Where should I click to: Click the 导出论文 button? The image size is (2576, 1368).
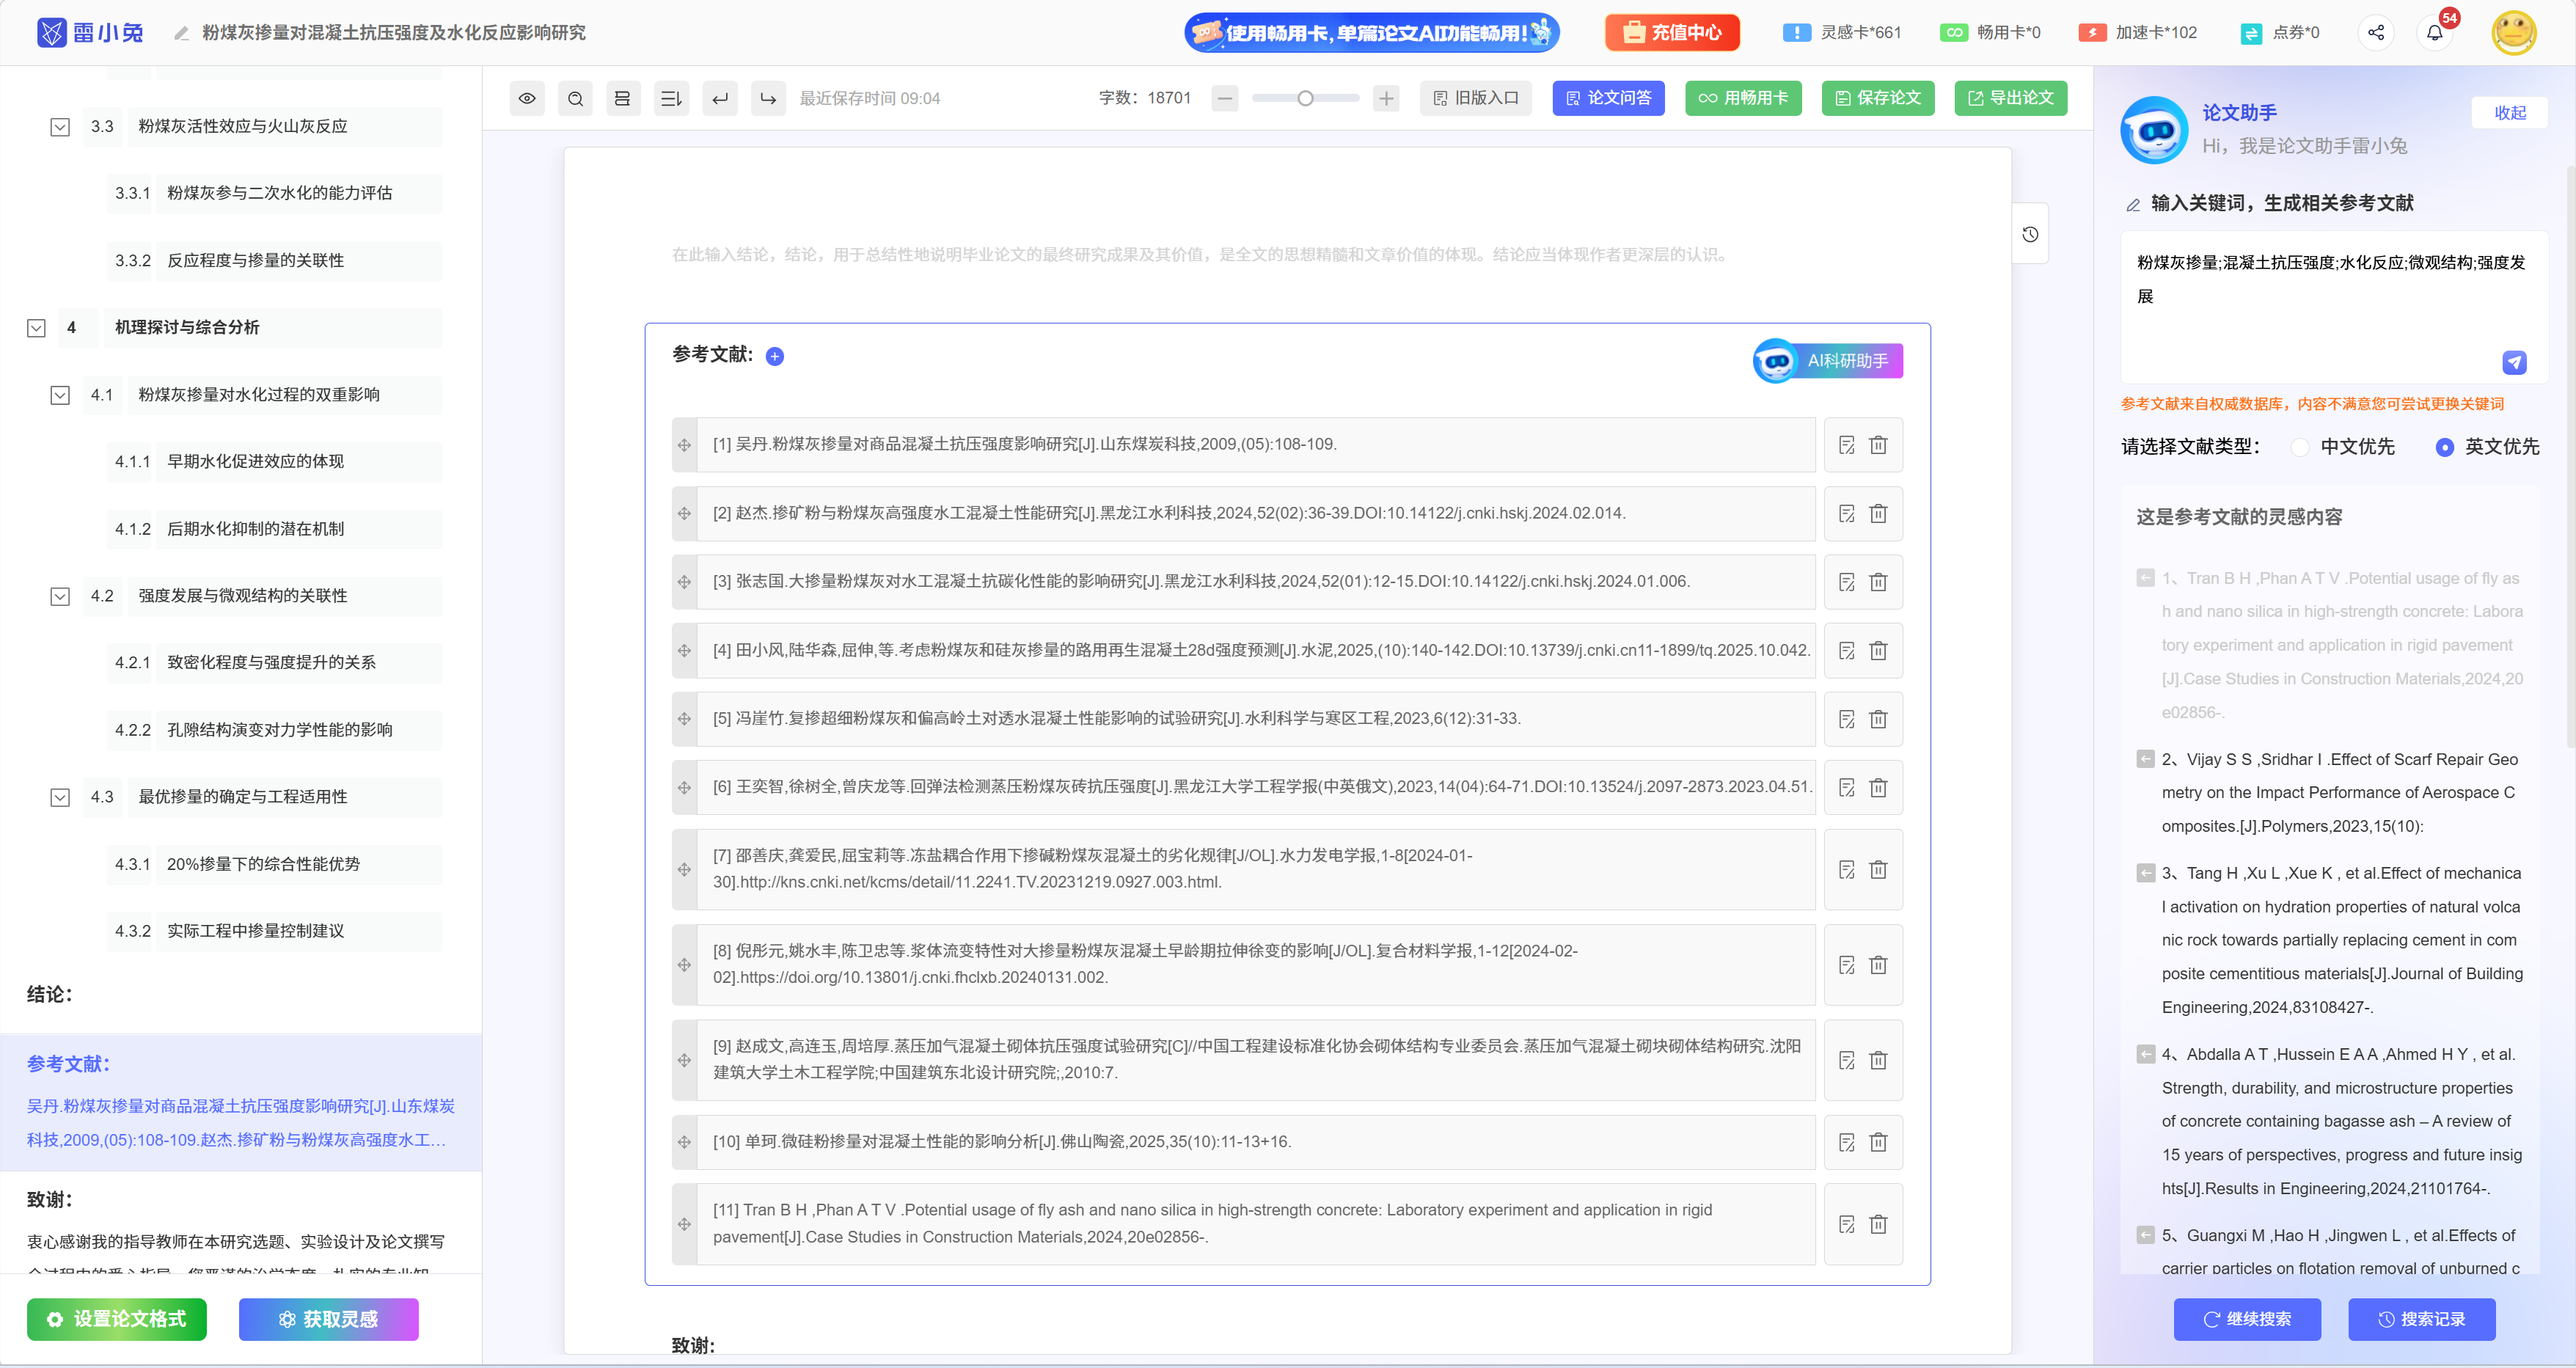click(x=2010, y=98)
